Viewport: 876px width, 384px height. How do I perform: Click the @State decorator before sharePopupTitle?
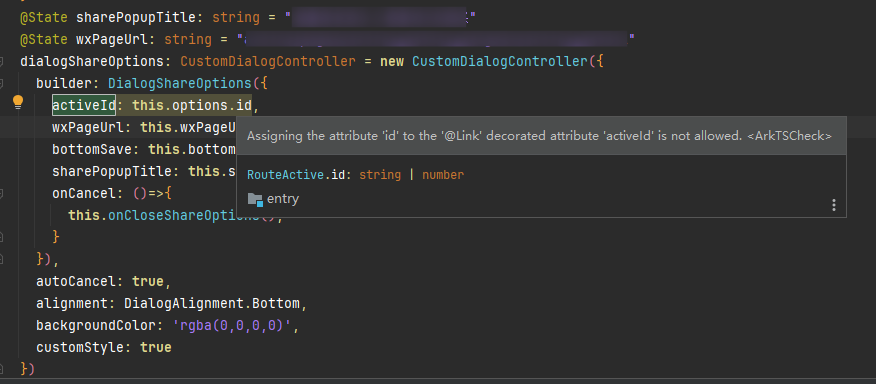[x=44, y=17]
